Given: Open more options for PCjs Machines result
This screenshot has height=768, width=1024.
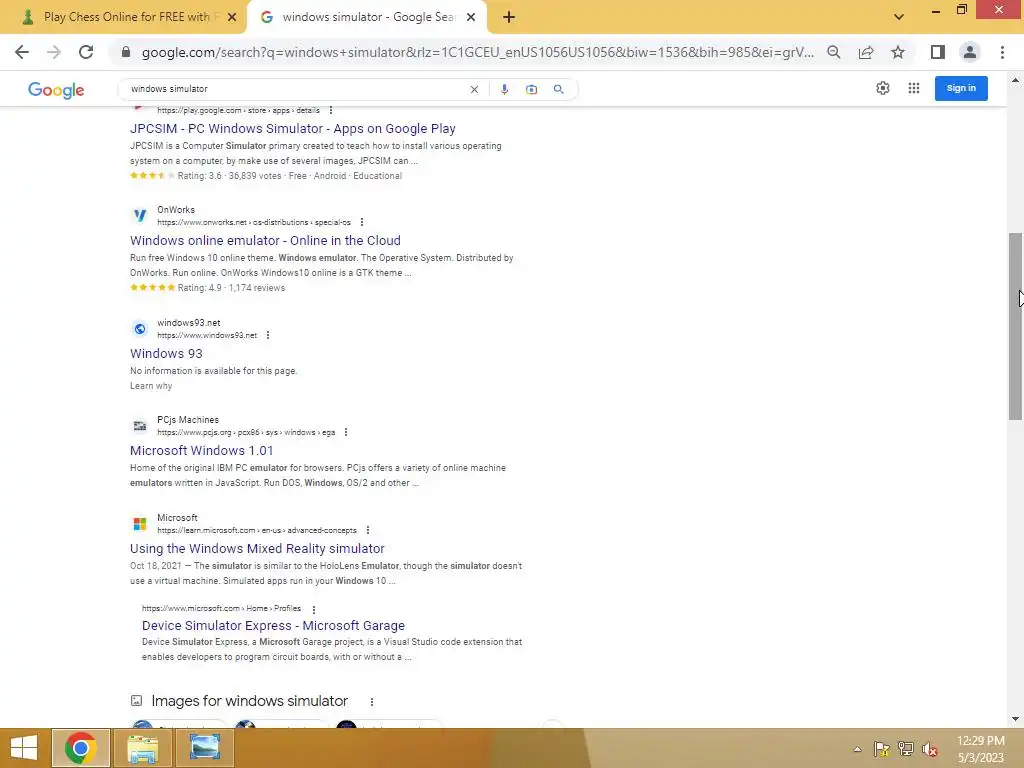Looking at the screenshot, I should coord(346,432).
